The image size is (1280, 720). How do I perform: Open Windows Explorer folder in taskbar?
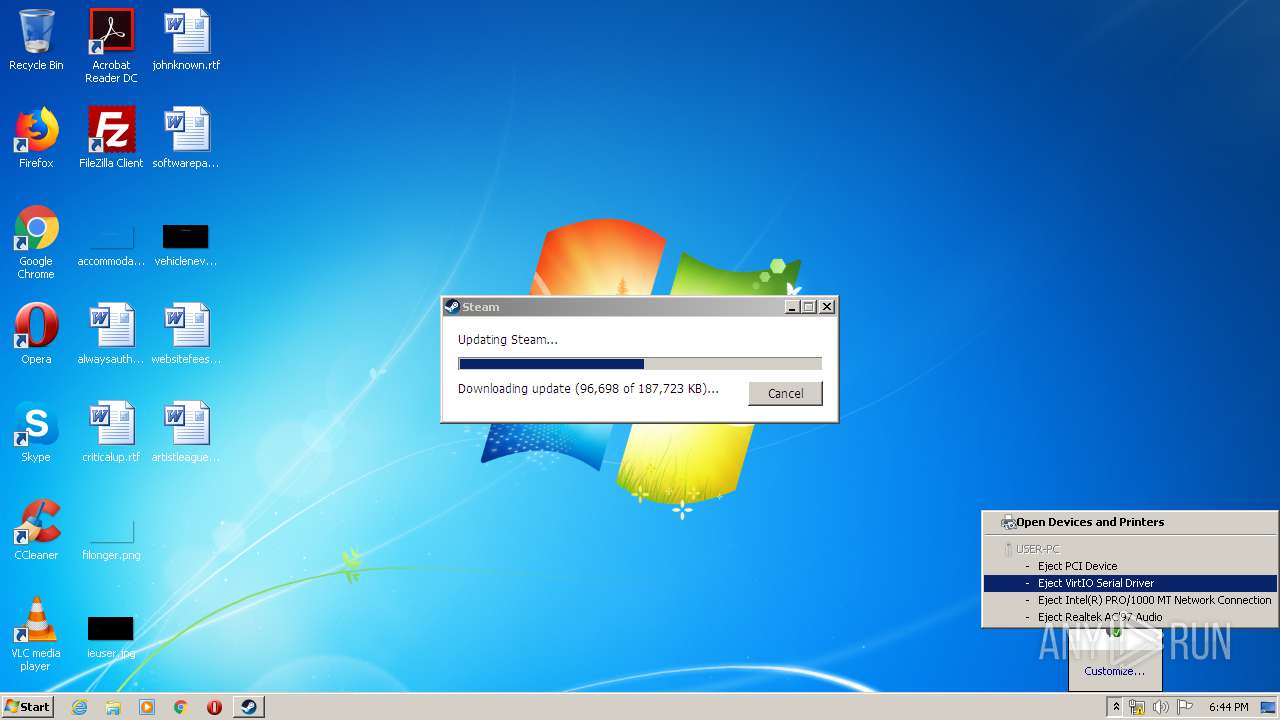113,707
